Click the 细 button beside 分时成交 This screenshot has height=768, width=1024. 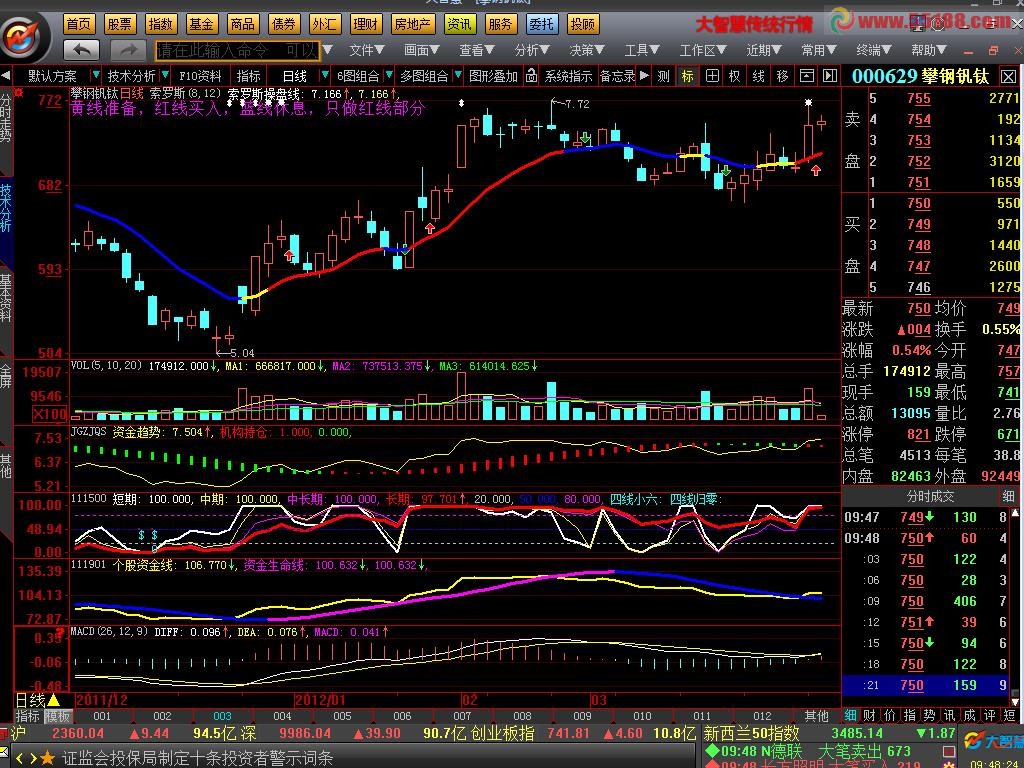pyautogui.click(x=1009, y=496)
